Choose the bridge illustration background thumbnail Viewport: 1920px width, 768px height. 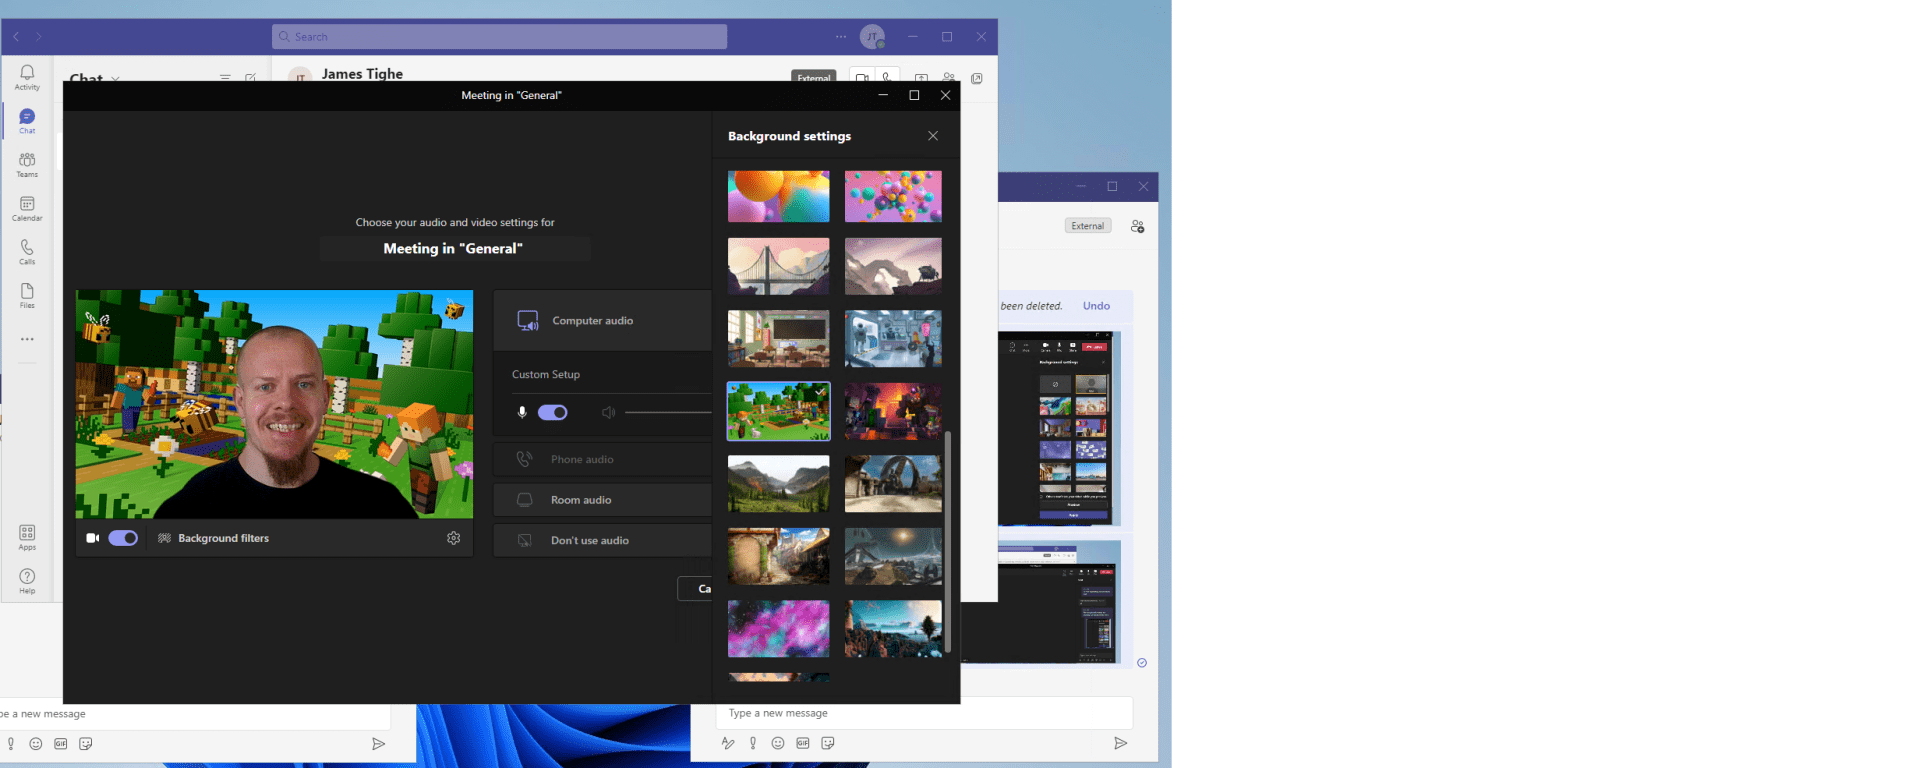778,266
